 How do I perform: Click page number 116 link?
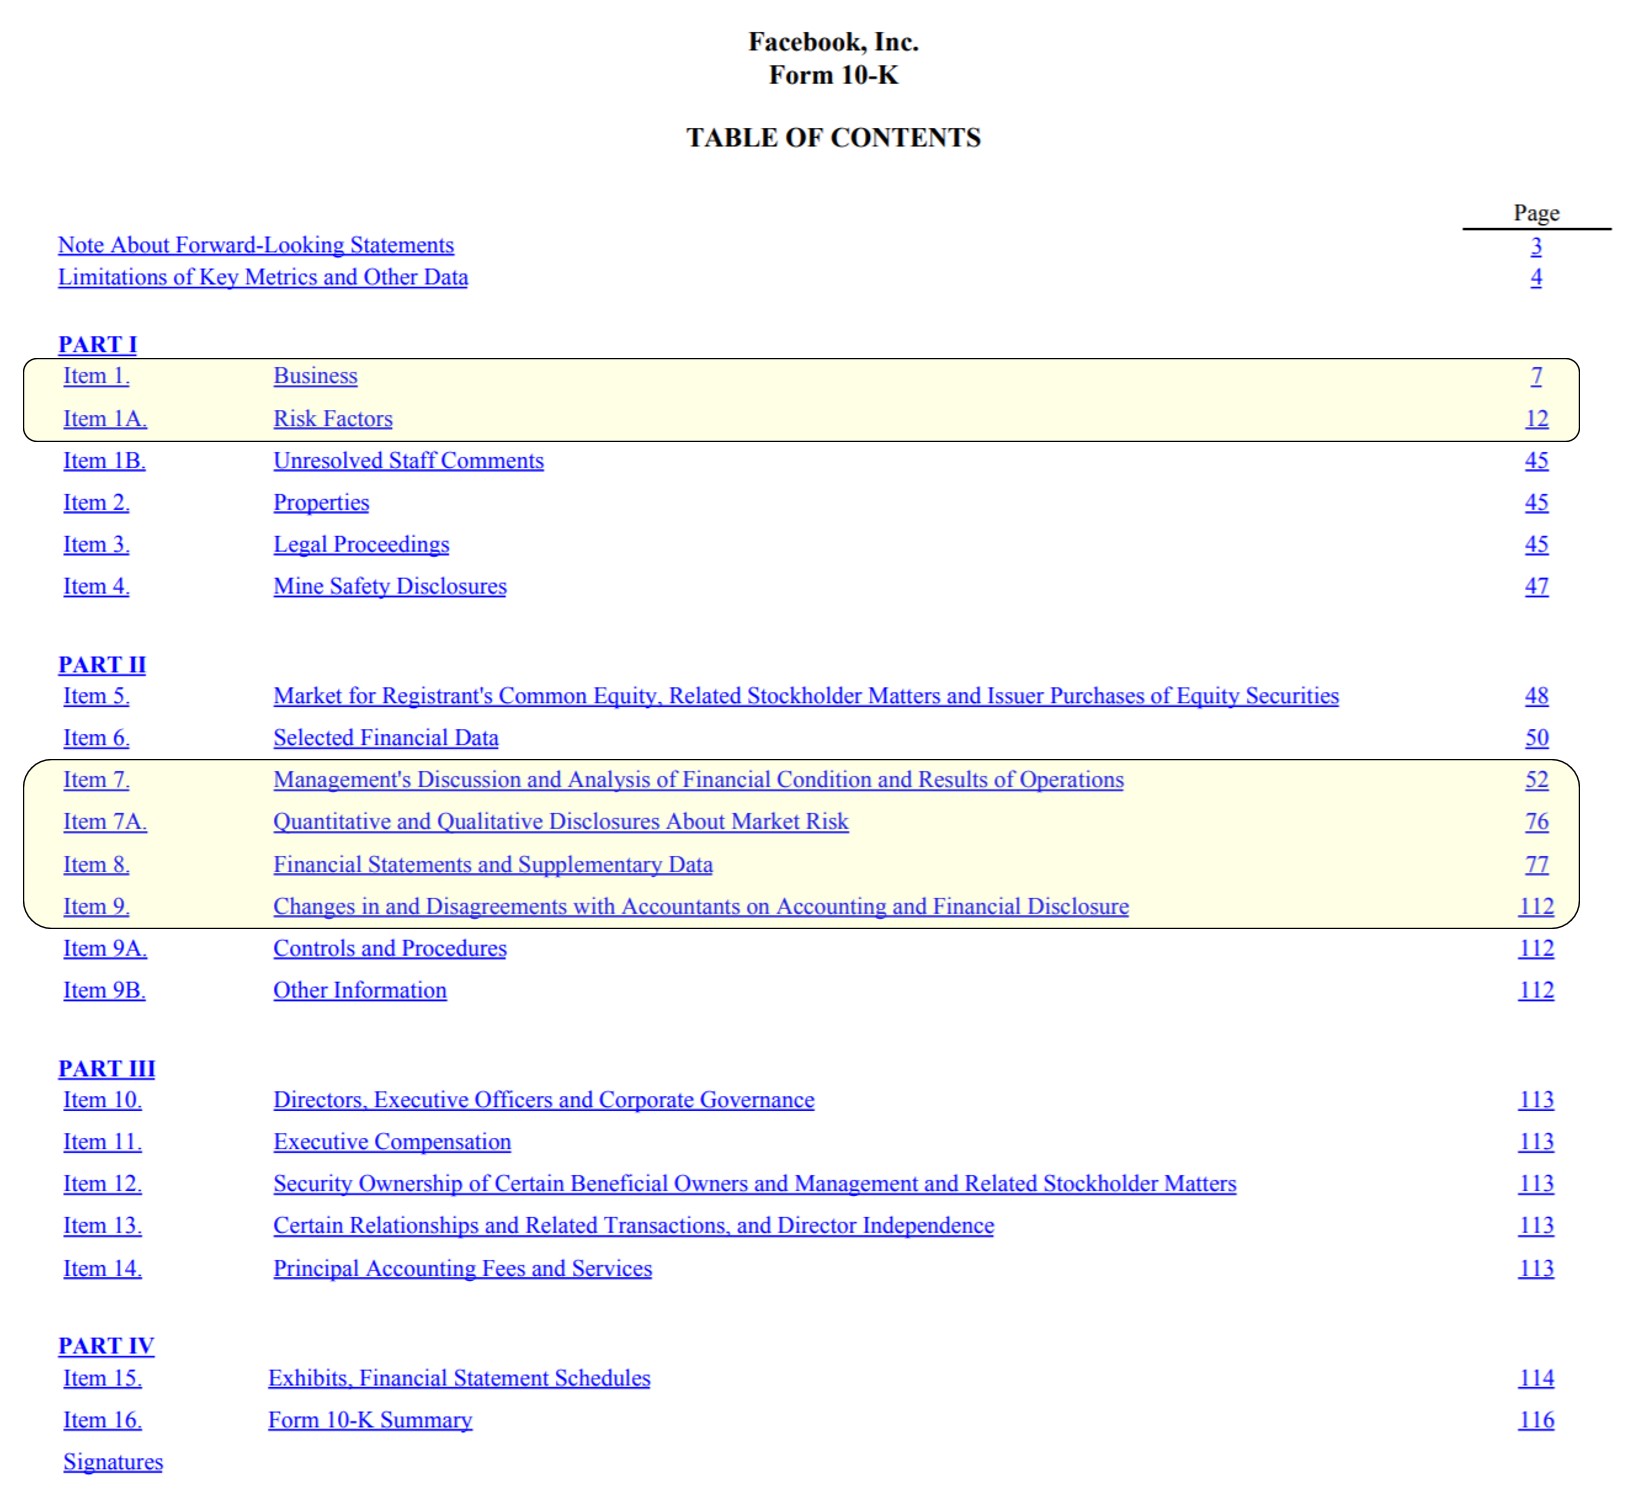pos(1536,1420)
